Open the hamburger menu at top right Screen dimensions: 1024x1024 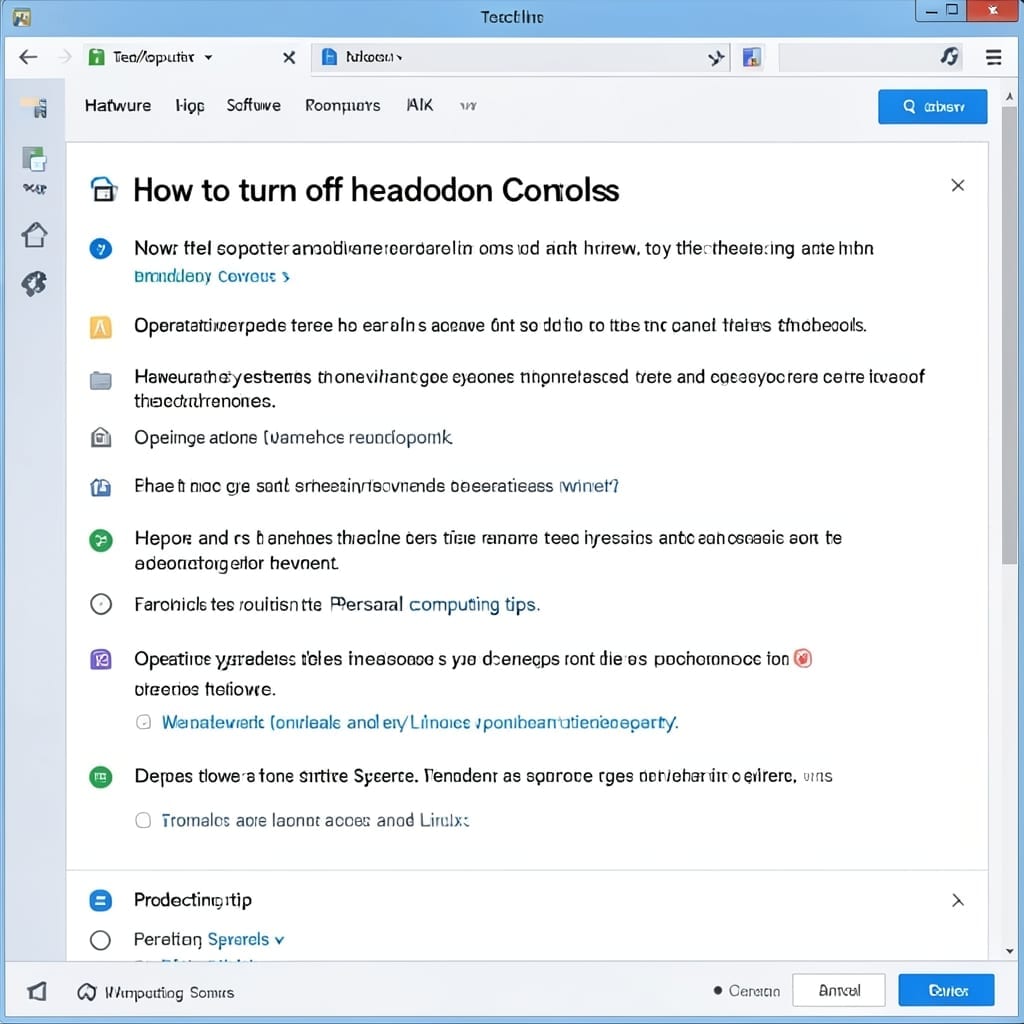pyautogui.click(x=993, y=57)
